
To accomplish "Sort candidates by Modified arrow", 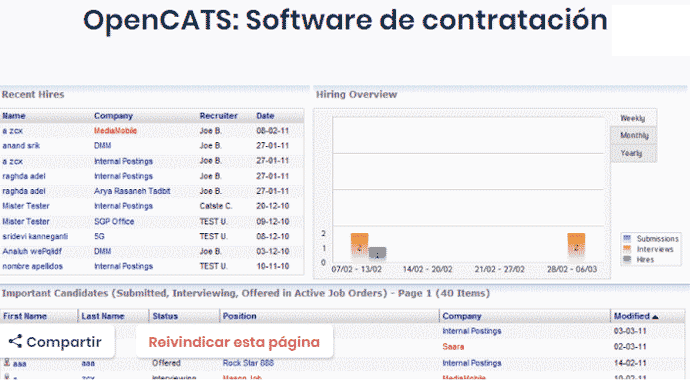I will point(655,317).
